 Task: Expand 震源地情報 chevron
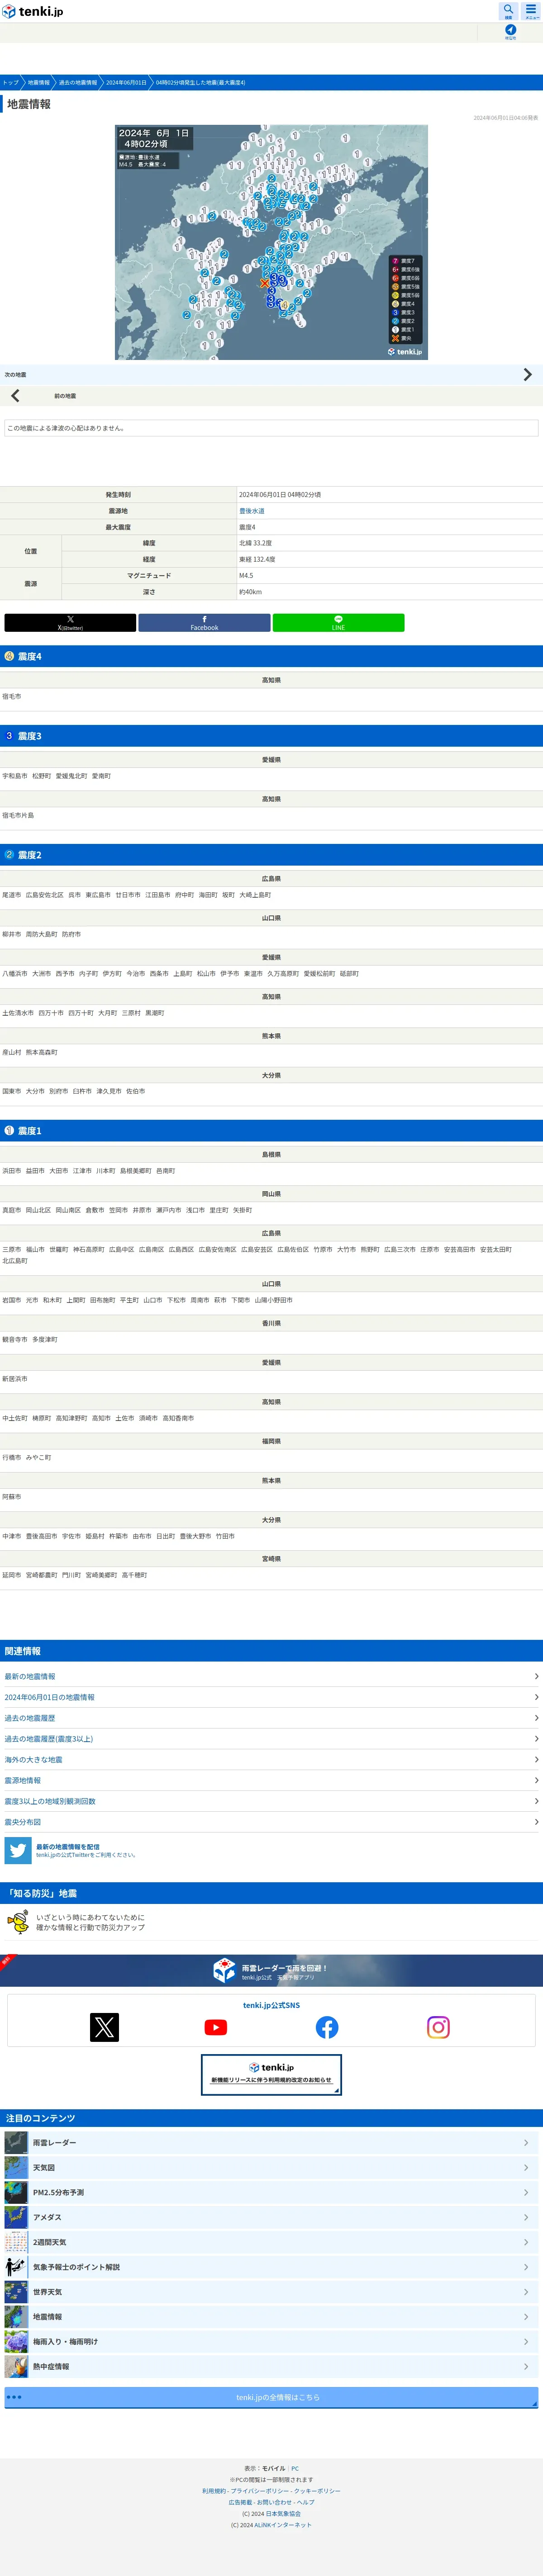[x=536, y=1780]
